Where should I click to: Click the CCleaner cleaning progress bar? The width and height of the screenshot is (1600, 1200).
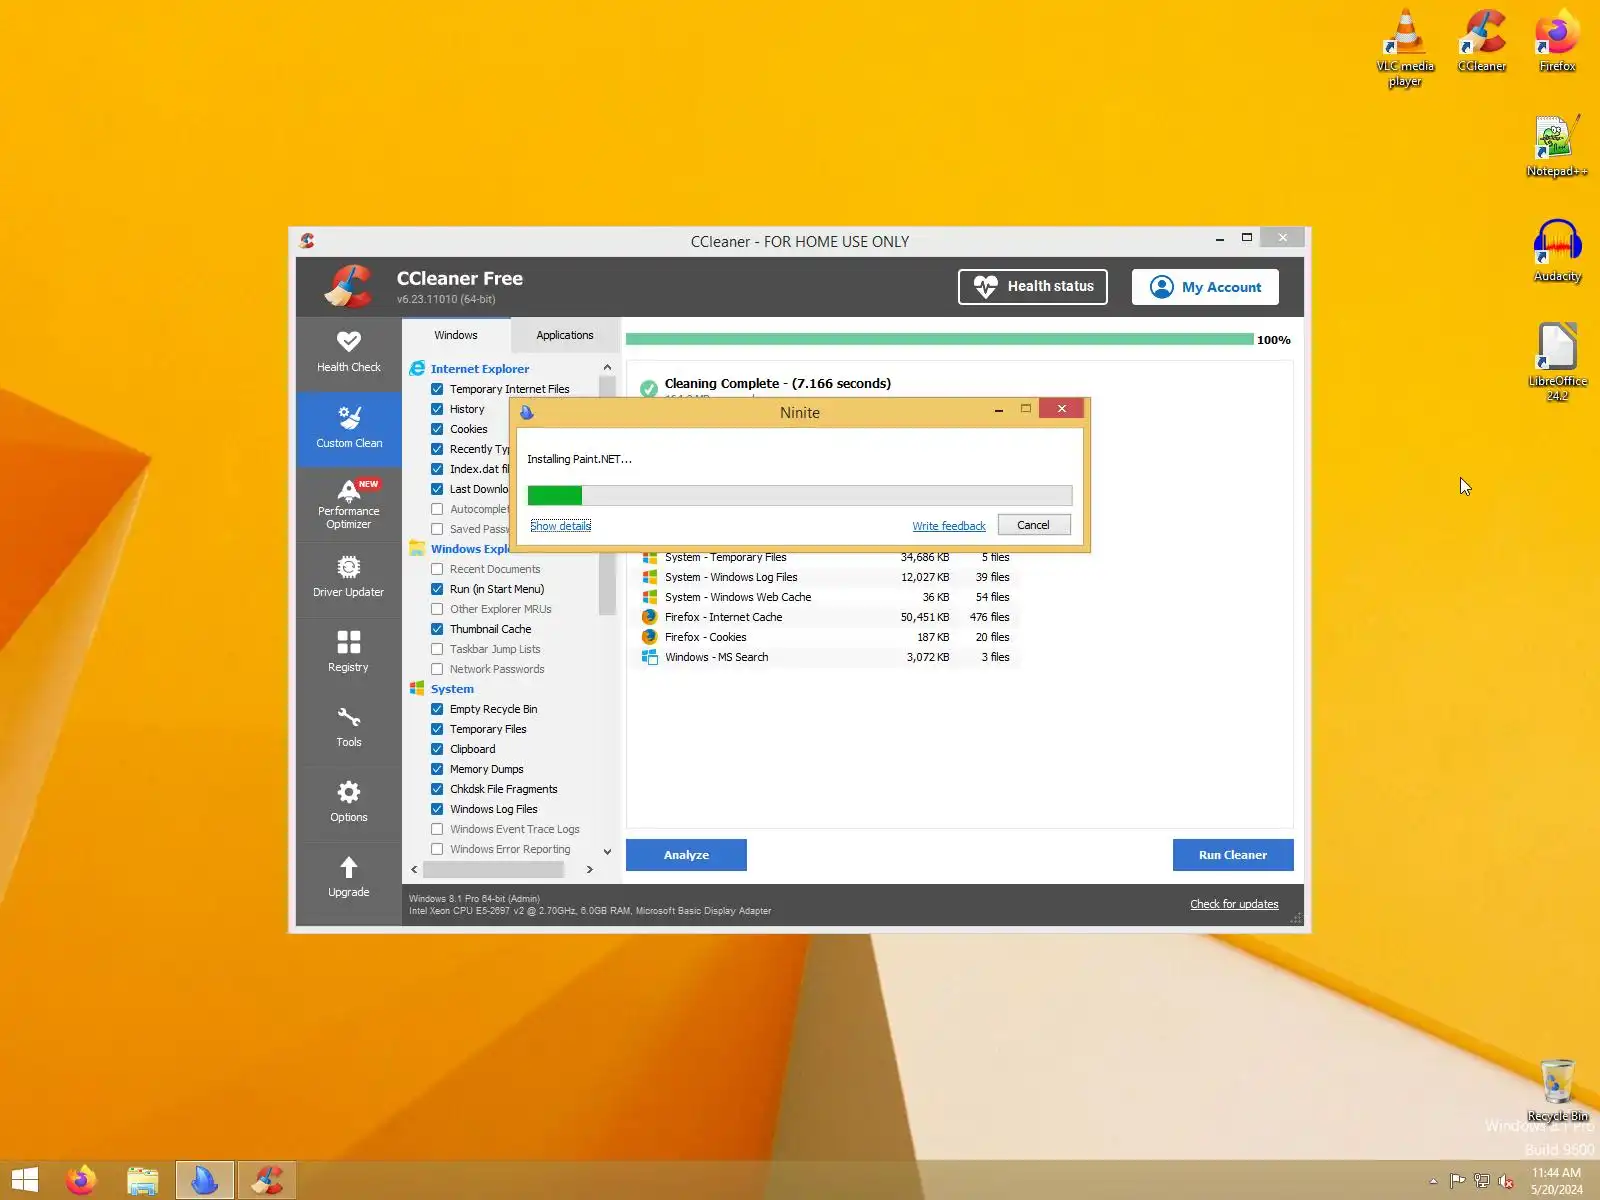(939, 339)
